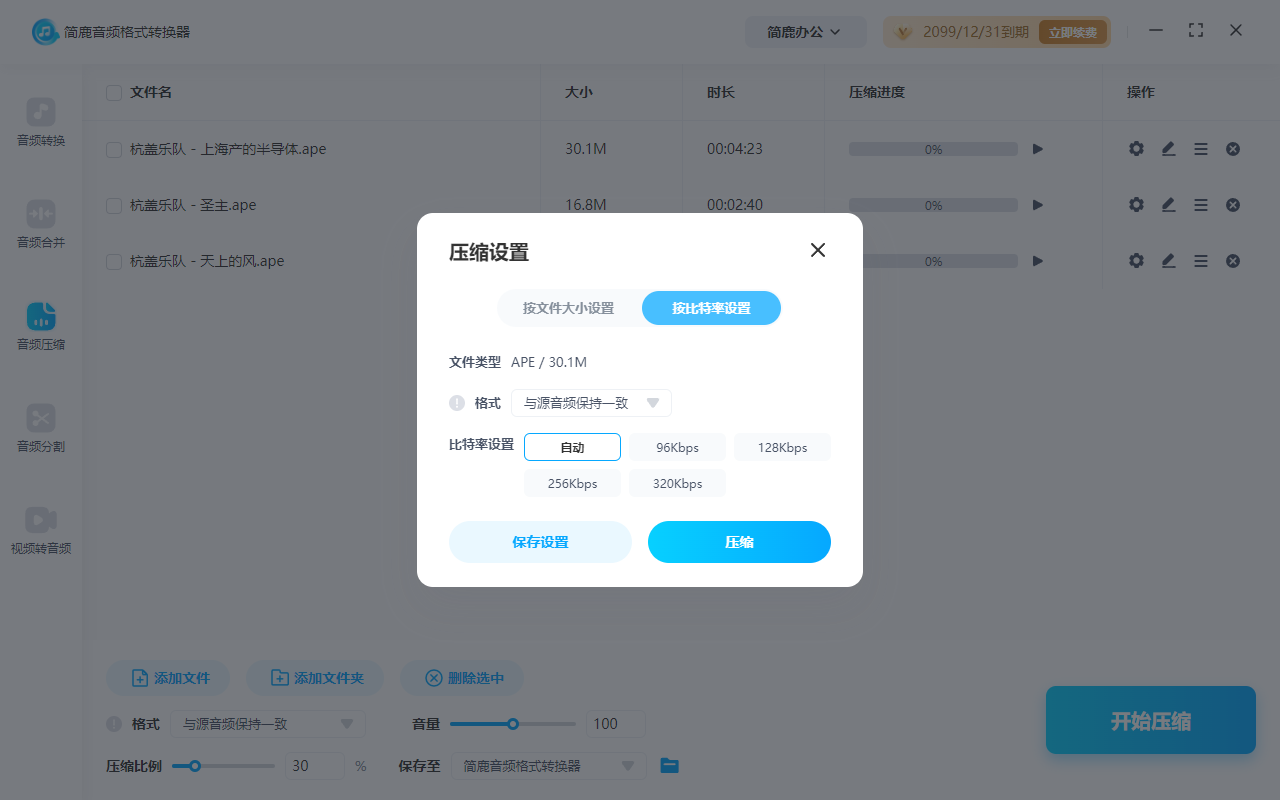Select the 256Kbps bitrate option
Image resolution: width=1280 pixels, height=800 pixels.
(x=572, y=483)
